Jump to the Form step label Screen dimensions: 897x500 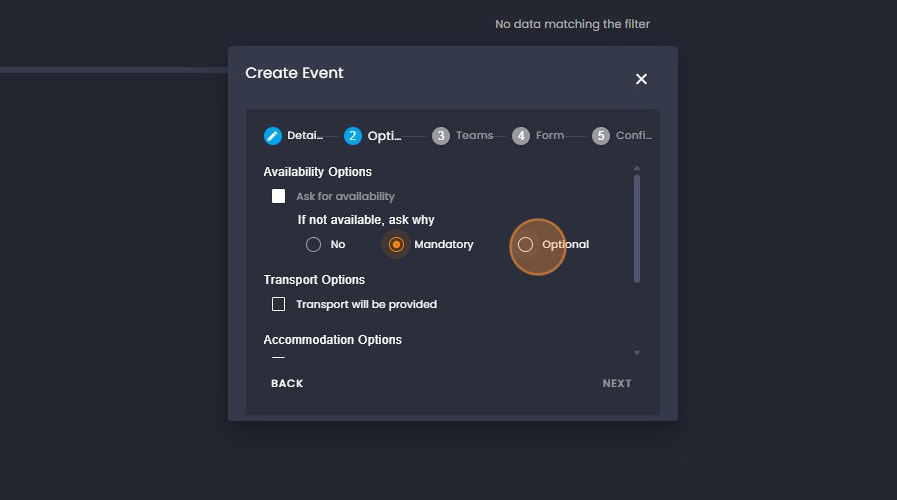coord(550,136)
